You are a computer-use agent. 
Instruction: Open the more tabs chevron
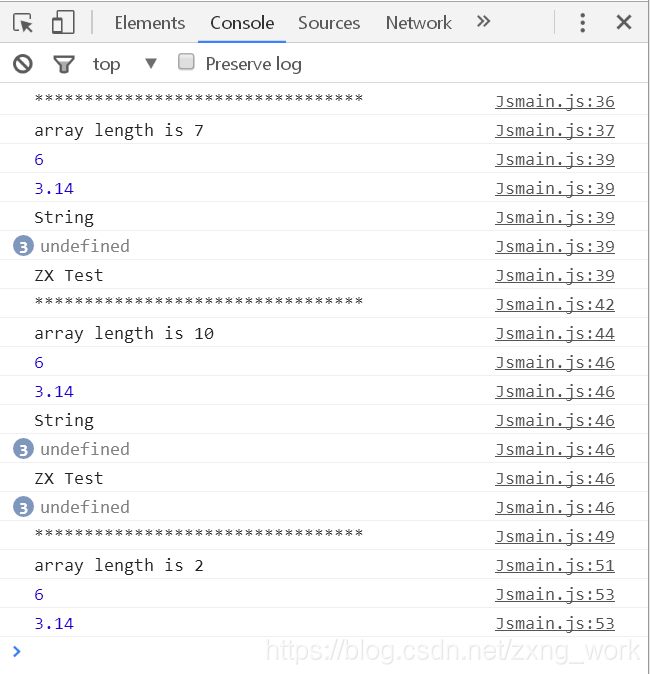(x=483, y=21)
